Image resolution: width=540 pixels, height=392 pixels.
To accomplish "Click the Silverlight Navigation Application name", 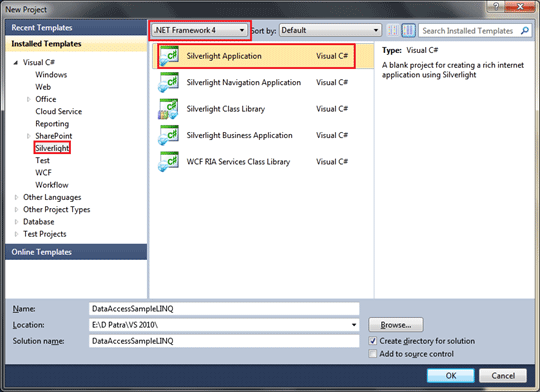I will [244, 83].
